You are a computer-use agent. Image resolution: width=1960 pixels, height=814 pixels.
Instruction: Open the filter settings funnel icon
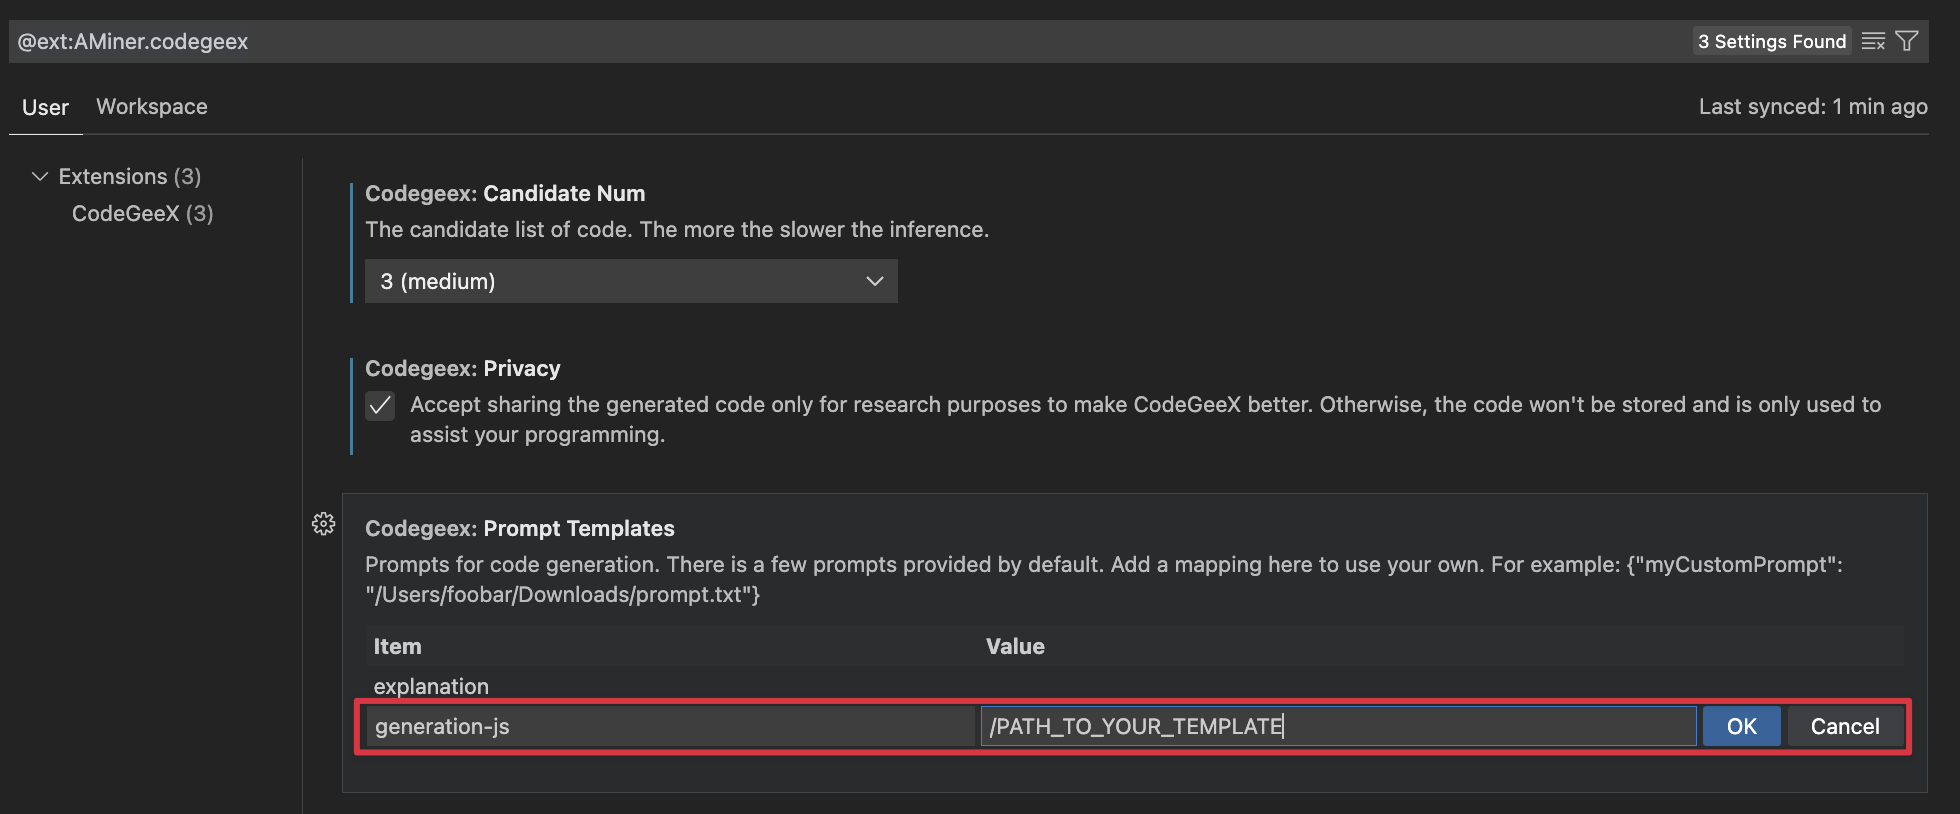1907,41
